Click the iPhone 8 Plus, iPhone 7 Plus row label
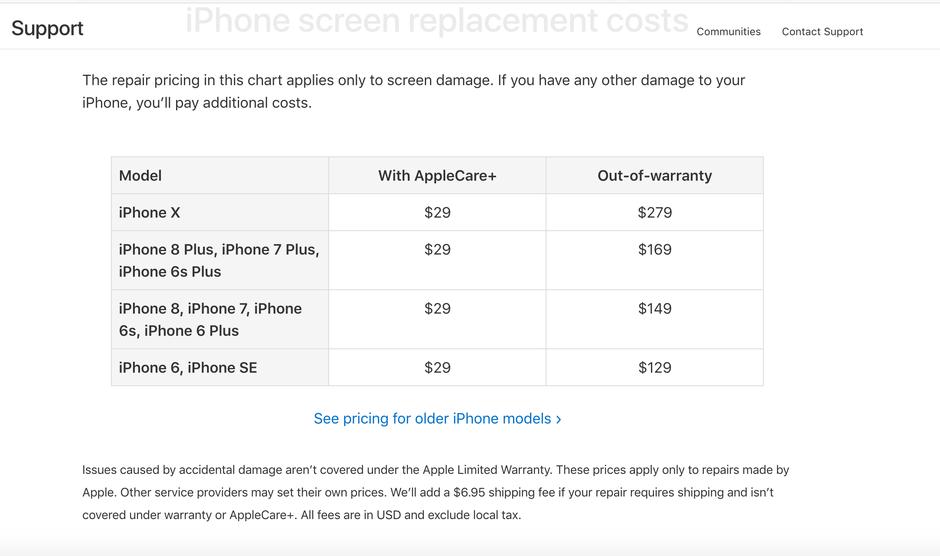 219,260
